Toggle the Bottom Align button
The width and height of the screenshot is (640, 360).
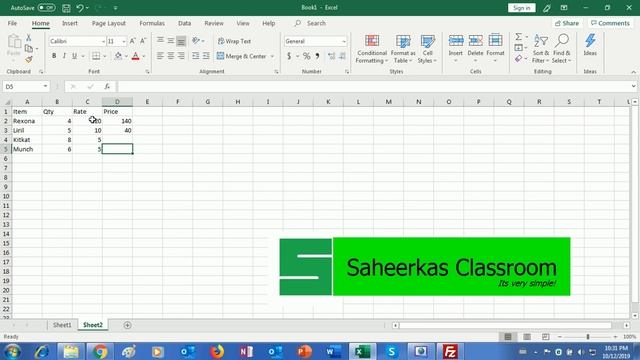click(x=181, y=41)
